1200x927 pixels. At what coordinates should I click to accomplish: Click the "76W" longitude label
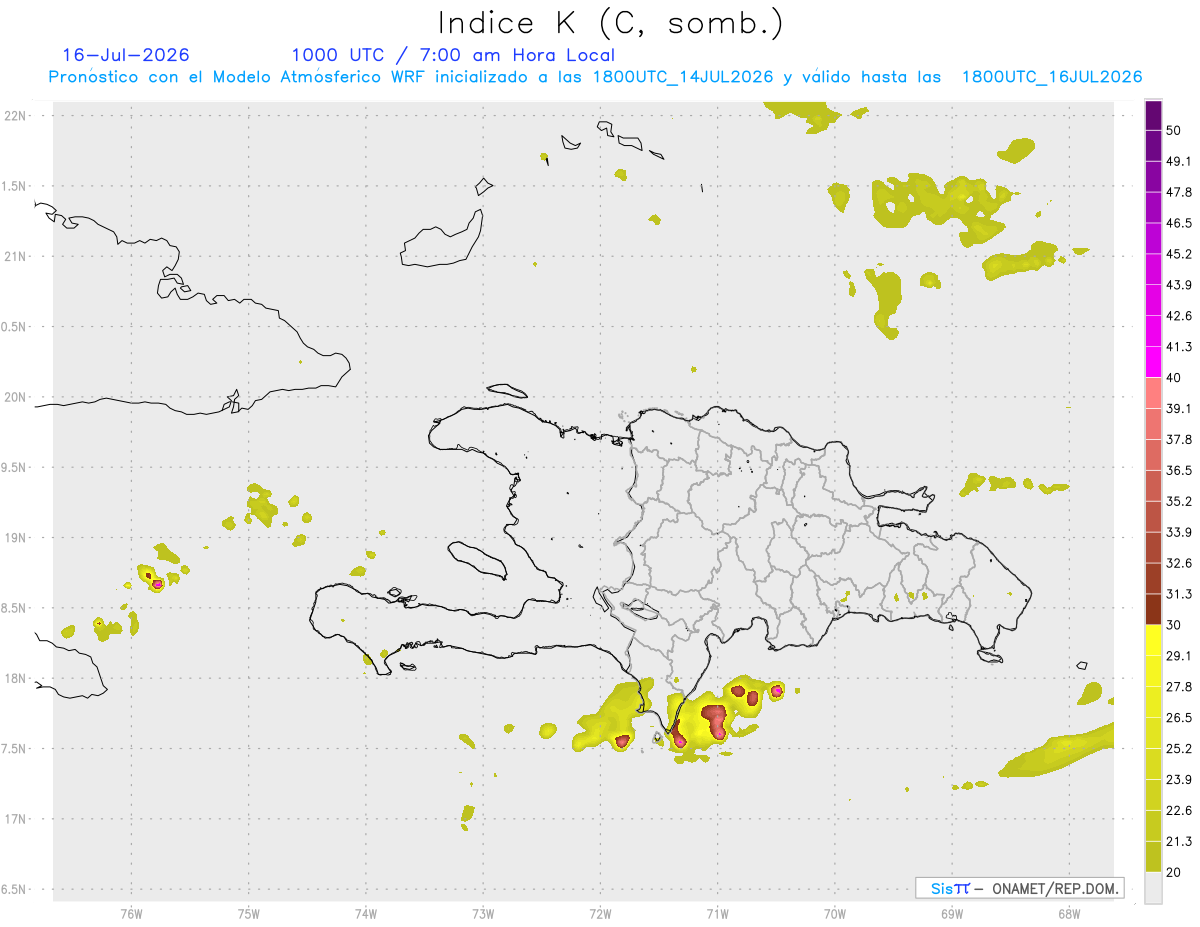point(131,914)
